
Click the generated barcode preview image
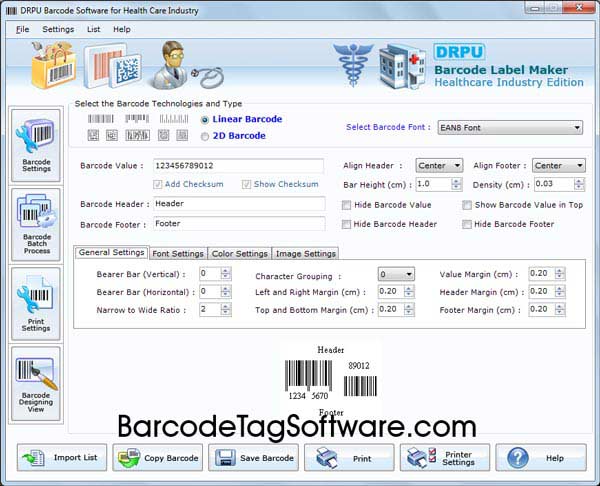tap(331, 381)
